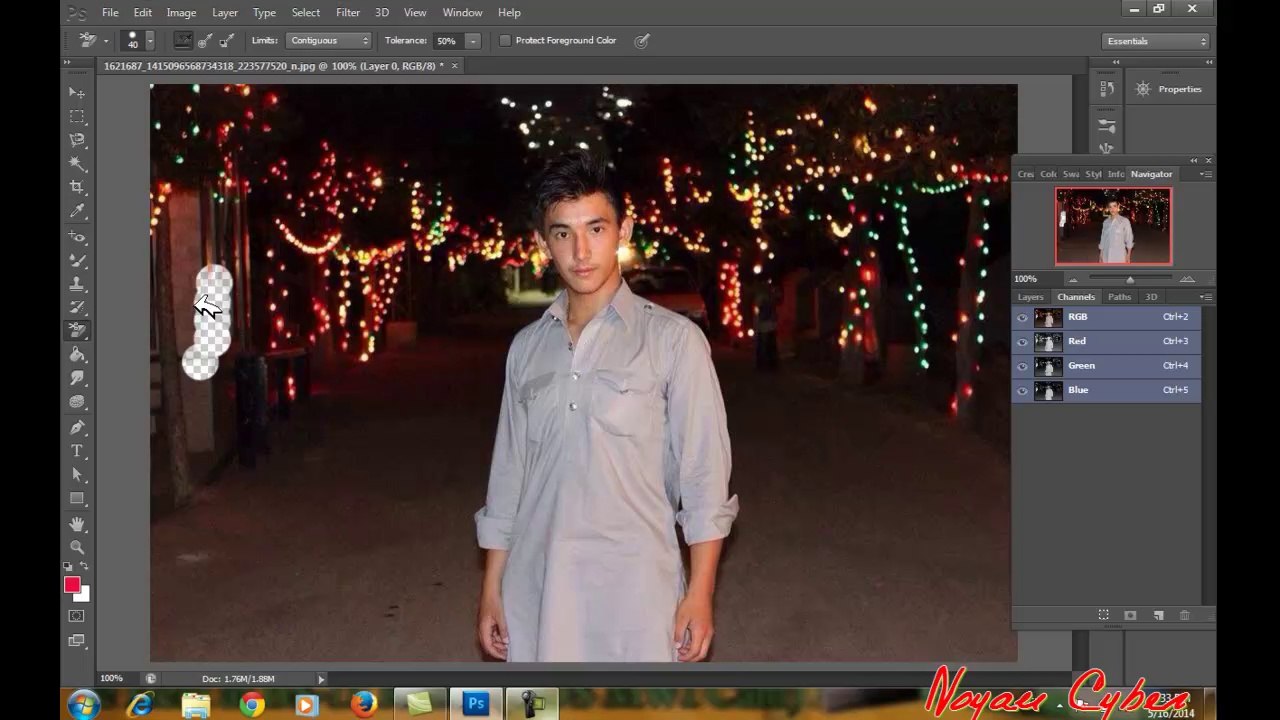Screen dimensions: 1280x720
Task: Hide the Blue channel visibility
Action: click(x=1022, y=391)
